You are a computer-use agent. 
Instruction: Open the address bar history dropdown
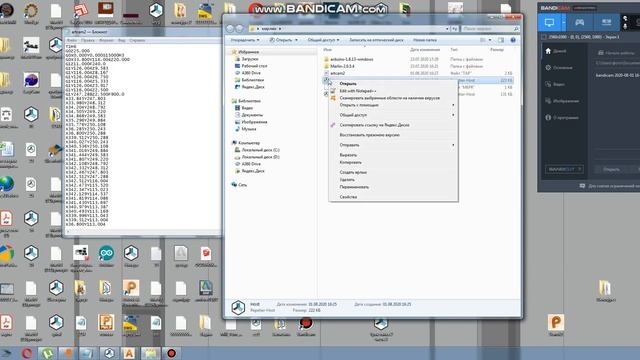447,29
